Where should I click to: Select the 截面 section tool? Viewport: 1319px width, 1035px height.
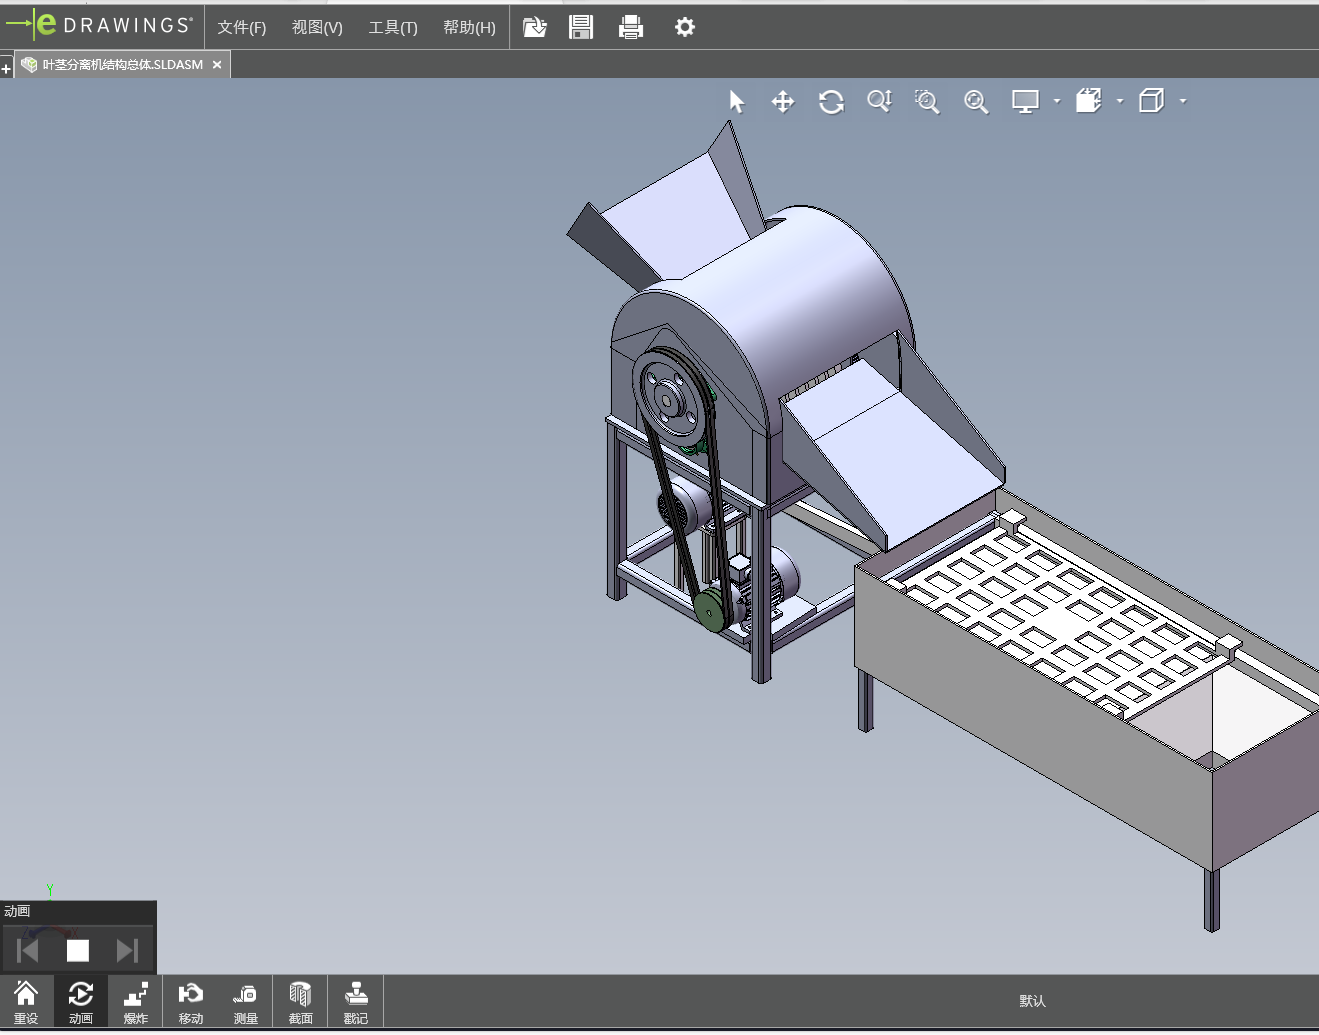point(301,1002)
